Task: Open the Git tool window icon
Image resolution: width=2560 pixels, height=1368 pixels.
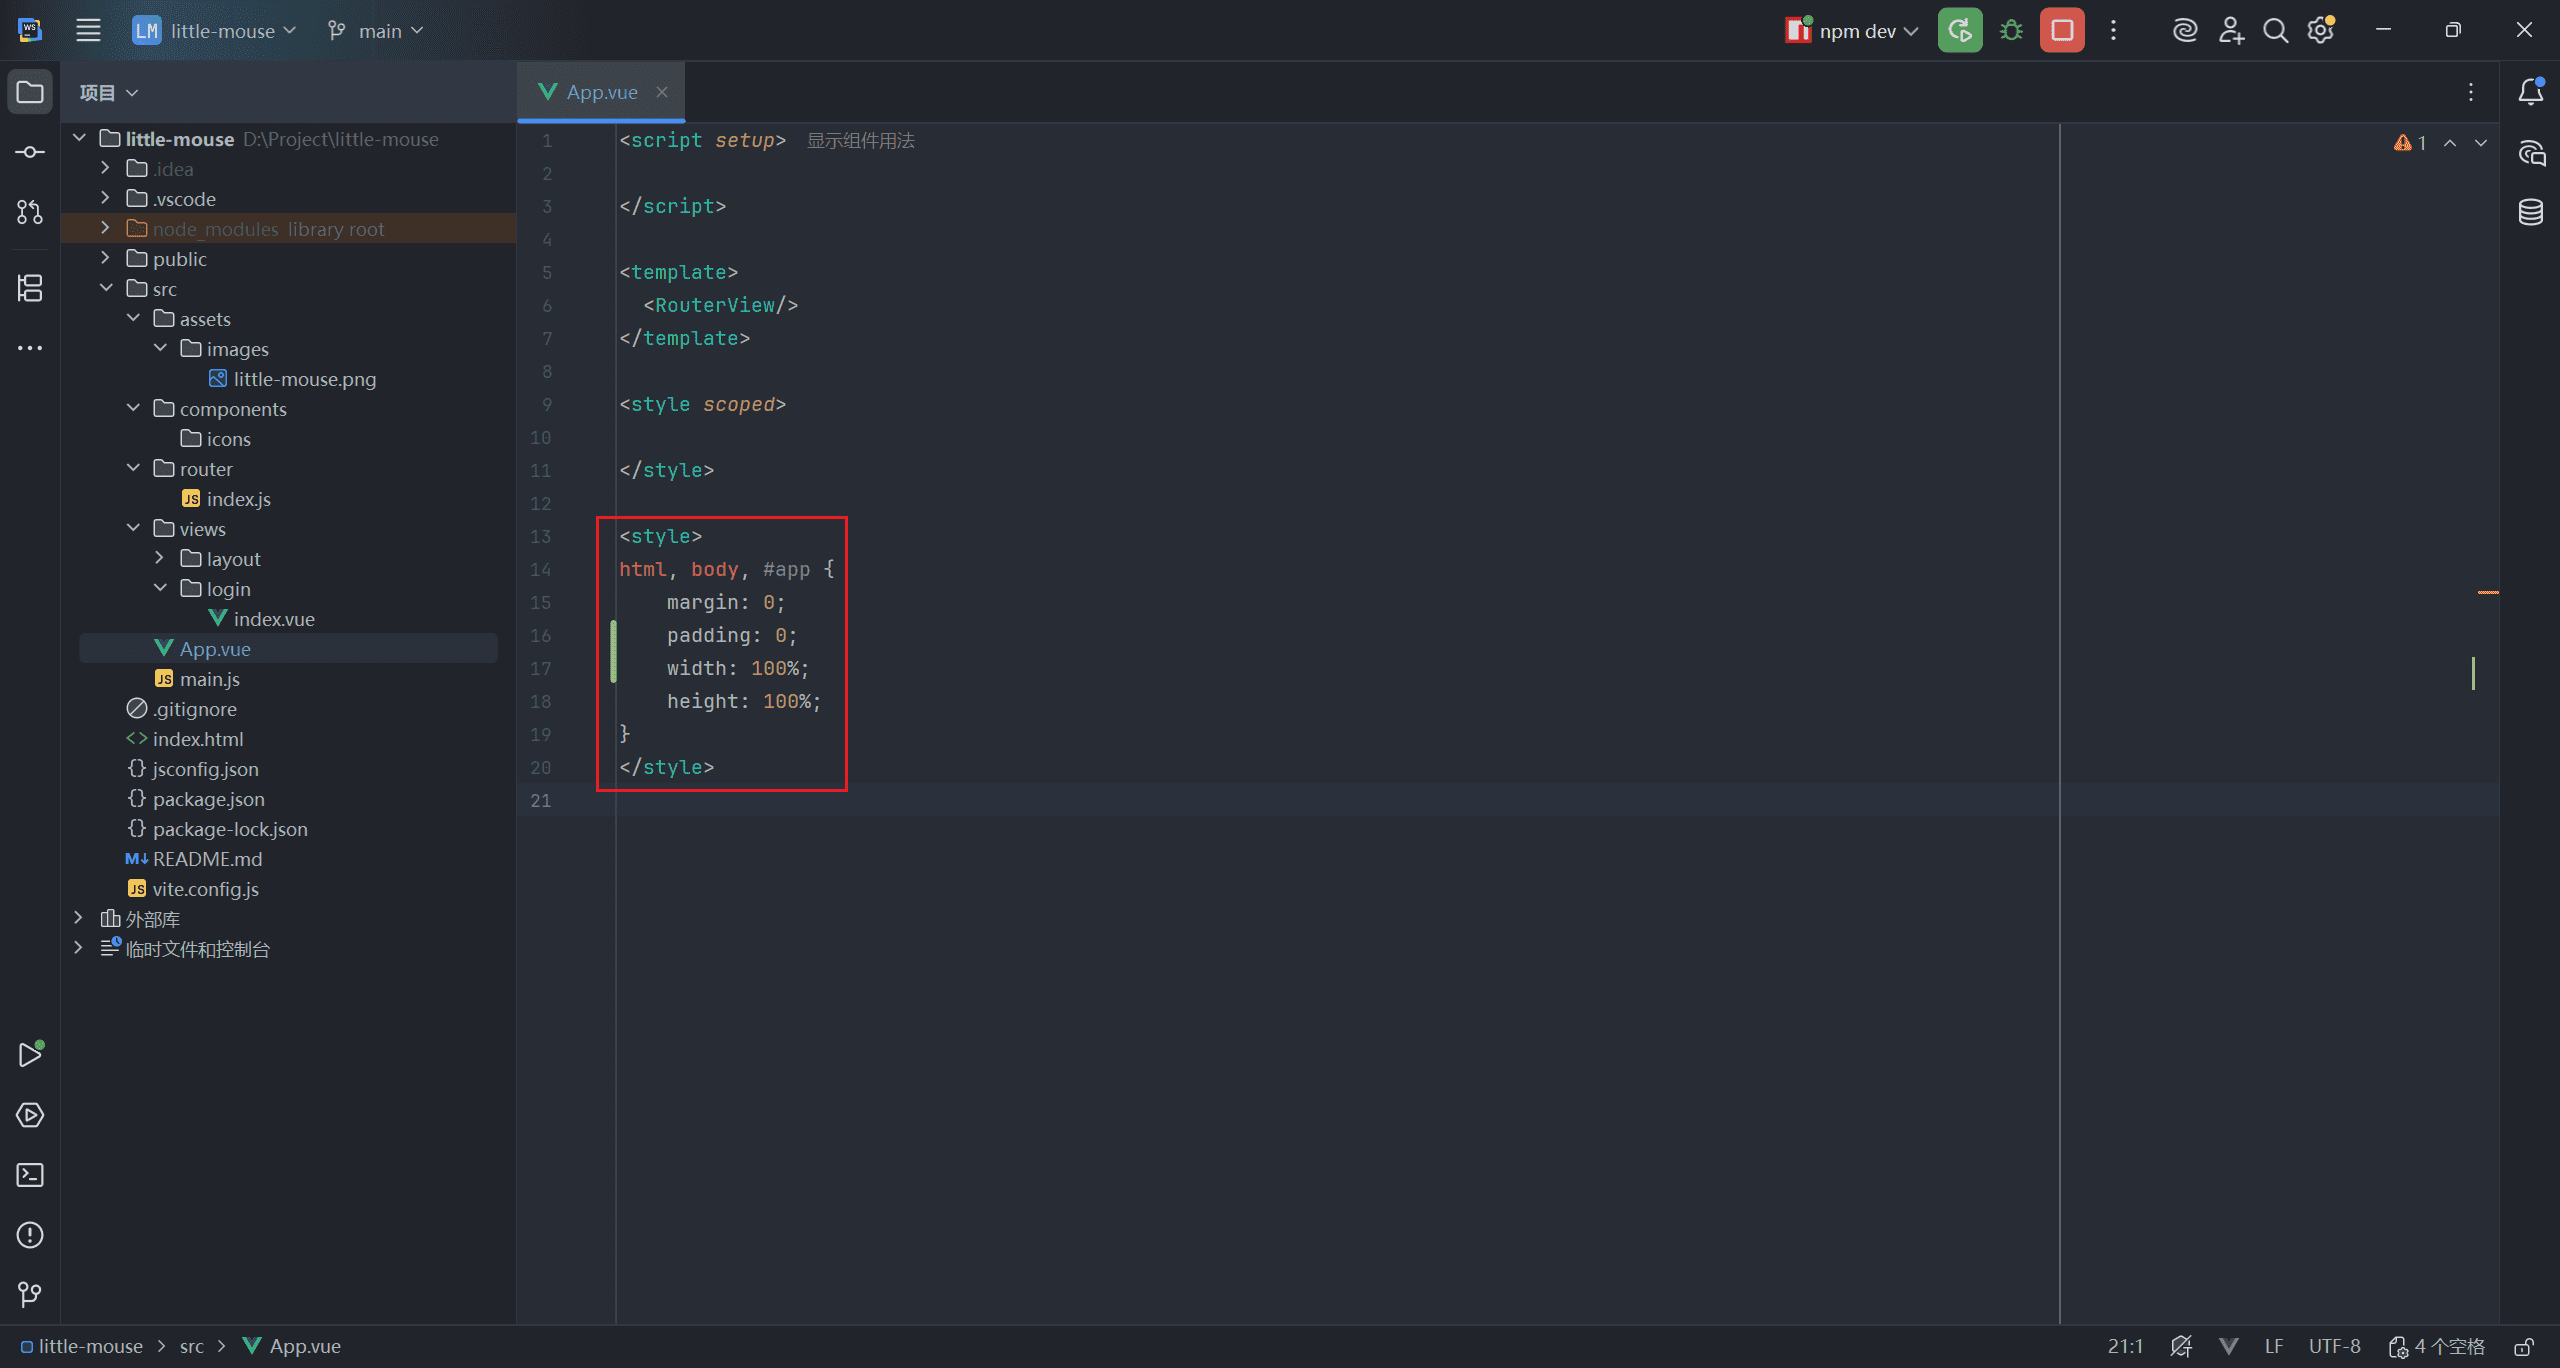Action: 30,1295
